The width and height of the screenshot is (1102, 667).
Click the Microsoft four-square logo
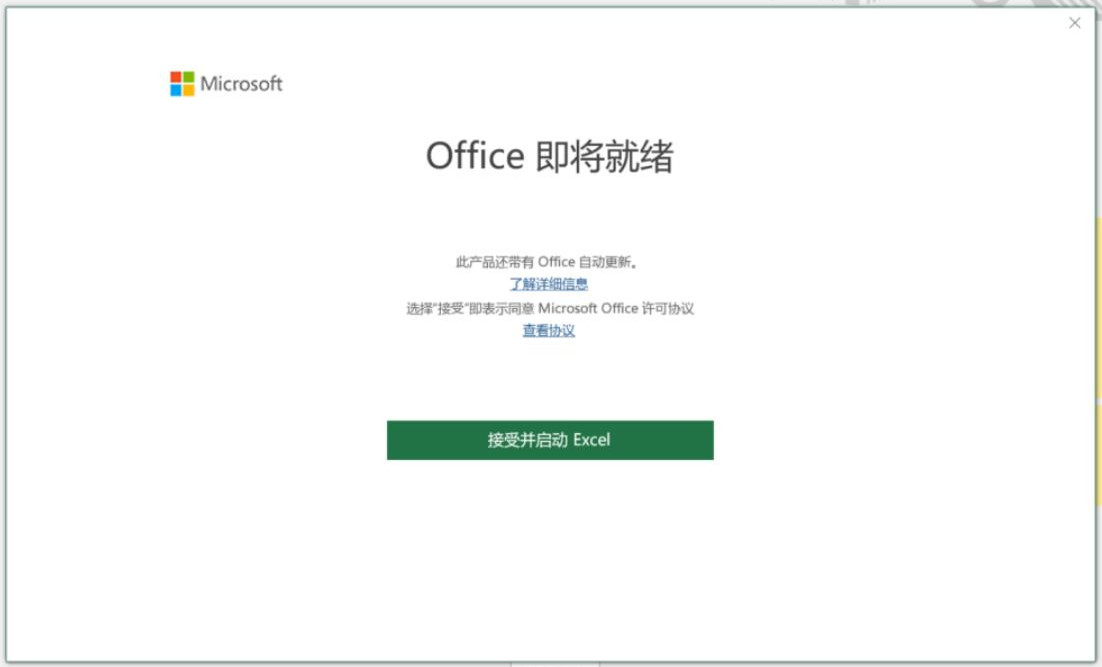182,84
